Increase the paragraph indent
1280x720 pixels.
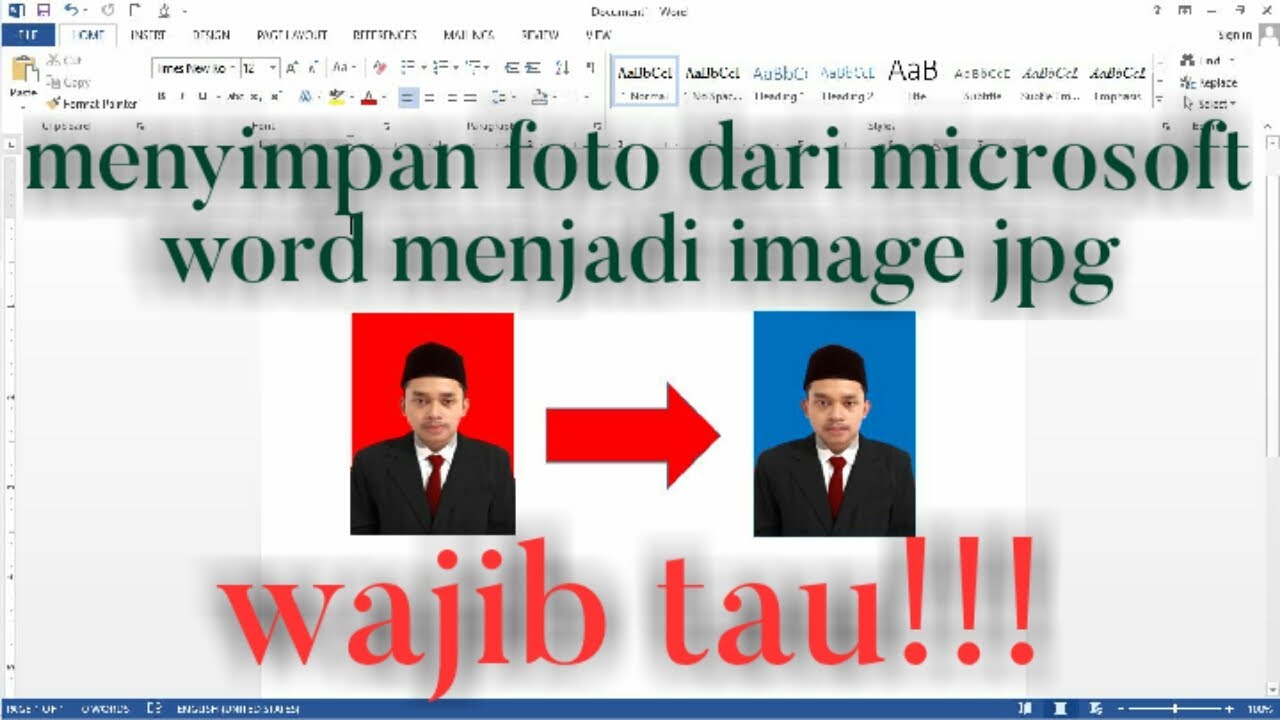[534, 68]
